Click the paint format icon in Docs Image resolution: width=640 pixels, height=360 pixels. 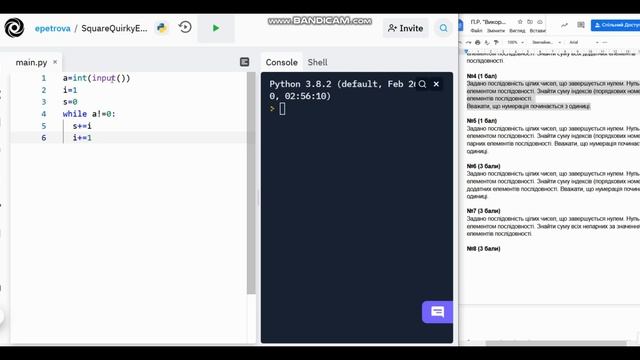pos(496,42)
